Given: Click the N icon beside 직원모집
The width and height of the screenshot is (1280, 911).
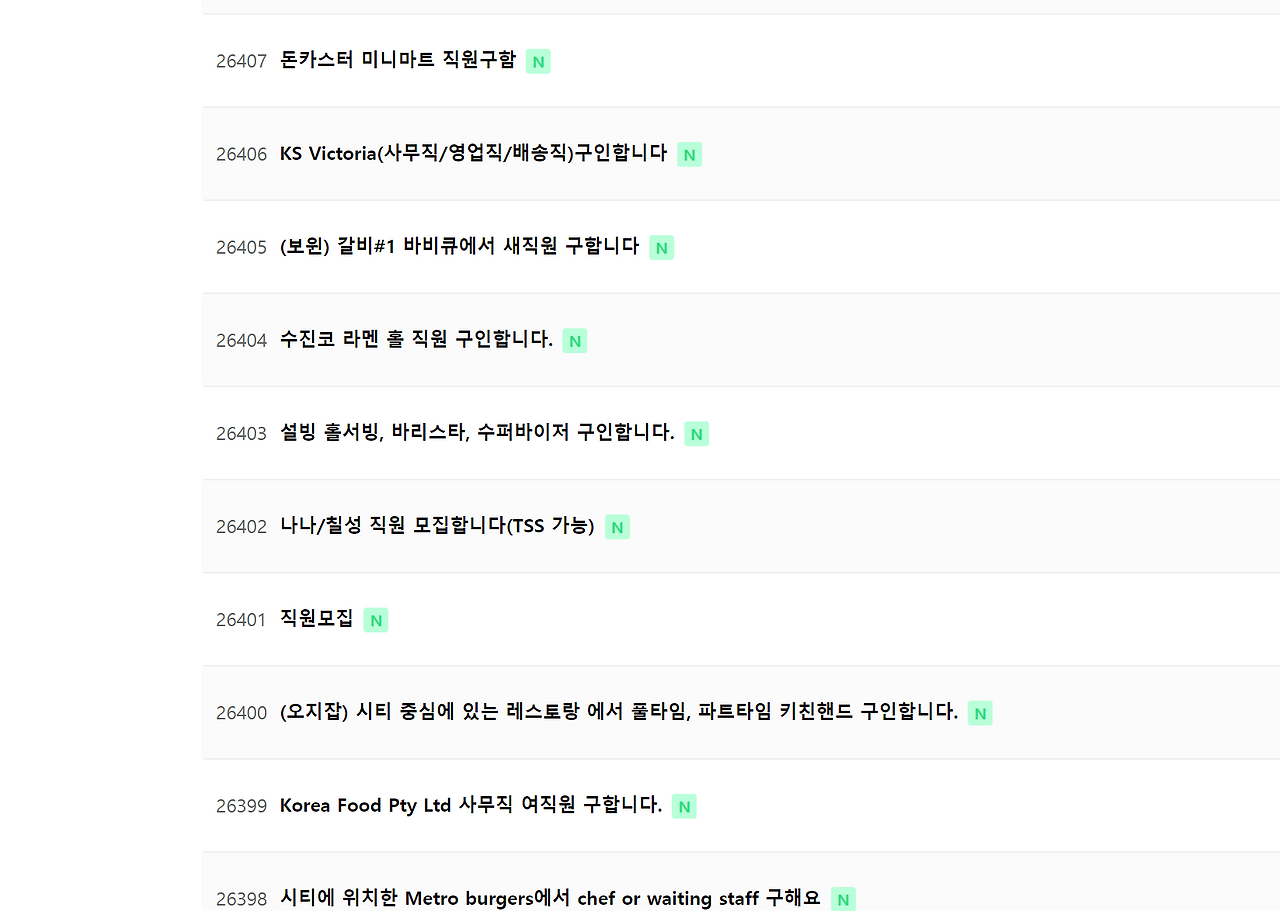Looking at the screenshot, I should coord(375,619).
